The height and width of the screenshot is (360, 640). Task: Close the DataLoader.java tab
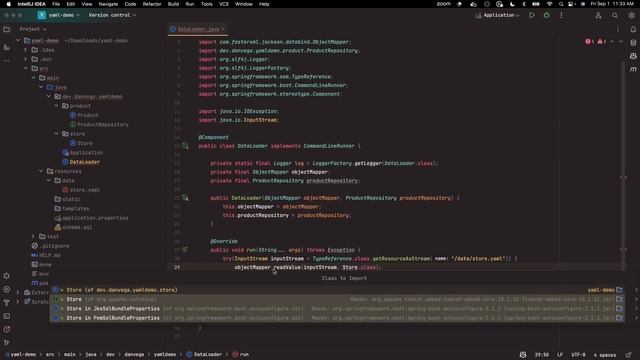coord(223,29)
